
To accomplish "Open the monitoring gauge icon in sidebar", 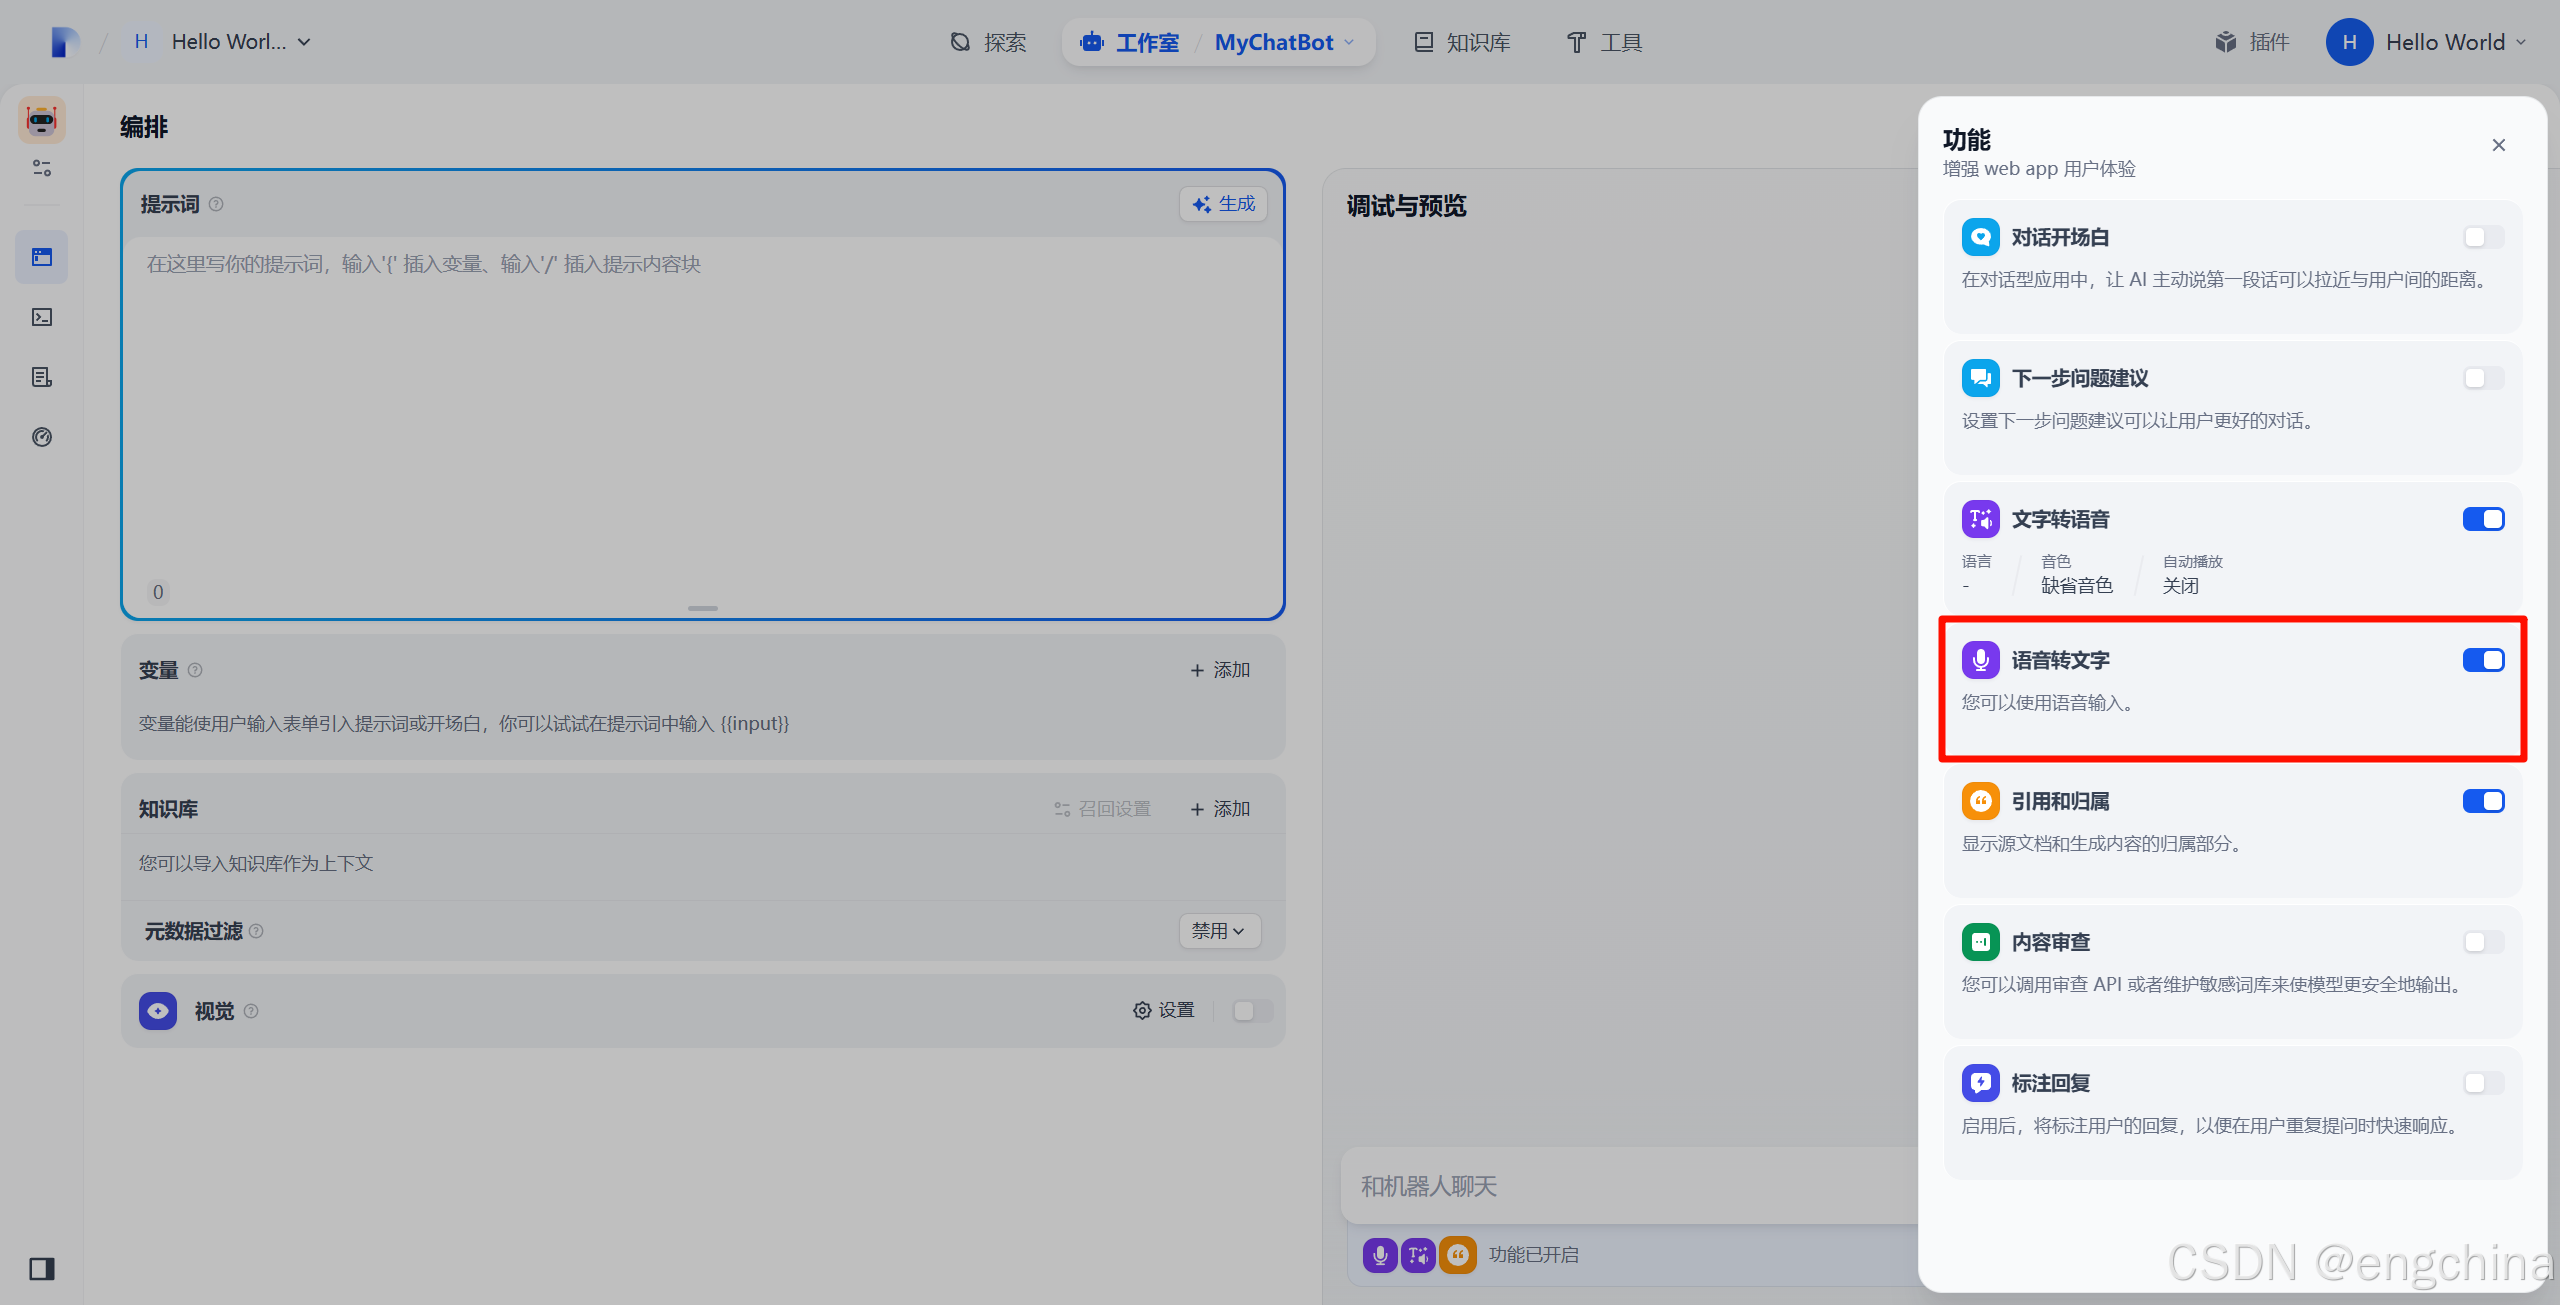I will (x=42, y=437).
